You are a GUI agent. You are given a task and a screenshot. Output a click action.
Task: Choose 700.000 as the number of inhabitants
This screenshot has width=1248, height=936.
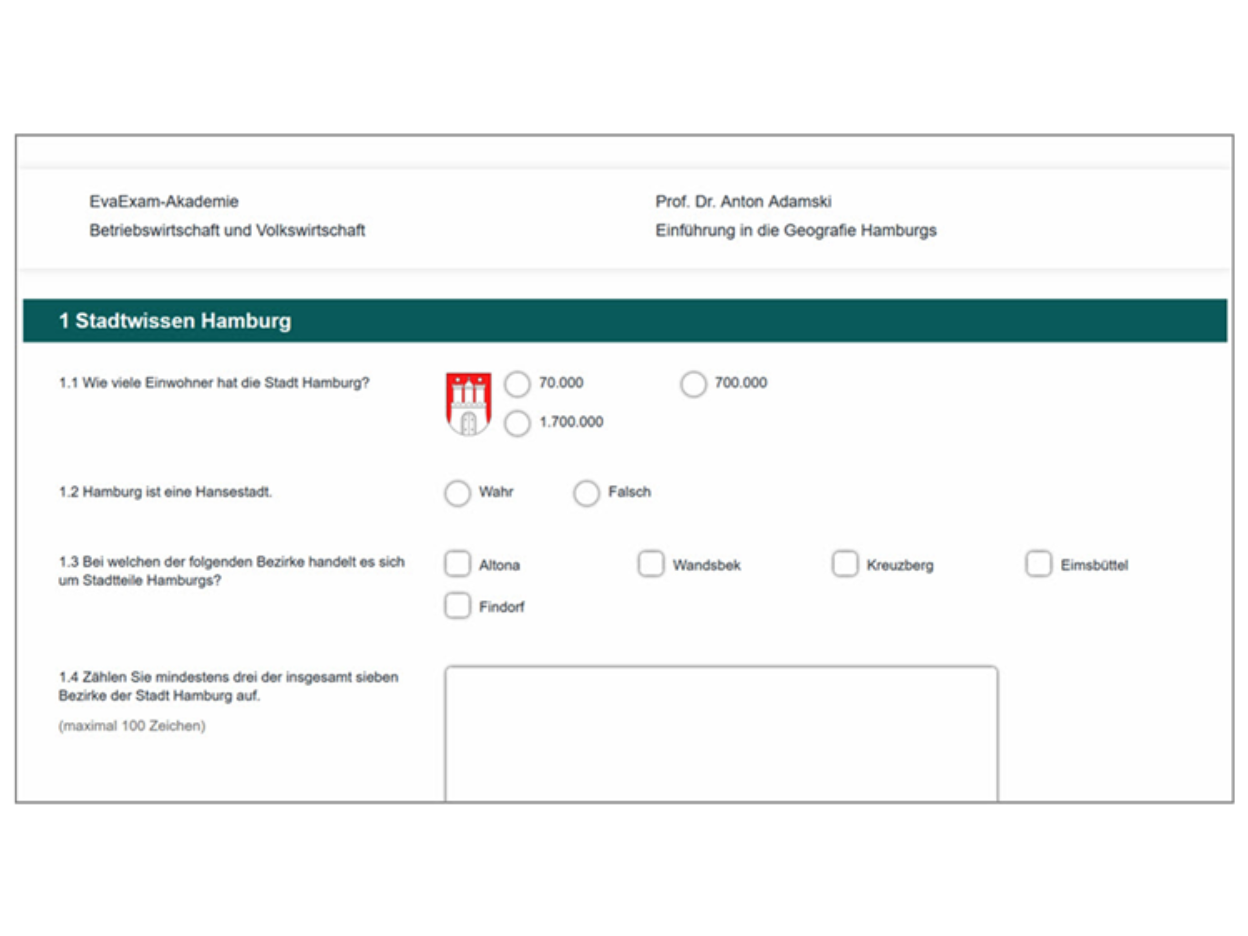click(693, 384)
